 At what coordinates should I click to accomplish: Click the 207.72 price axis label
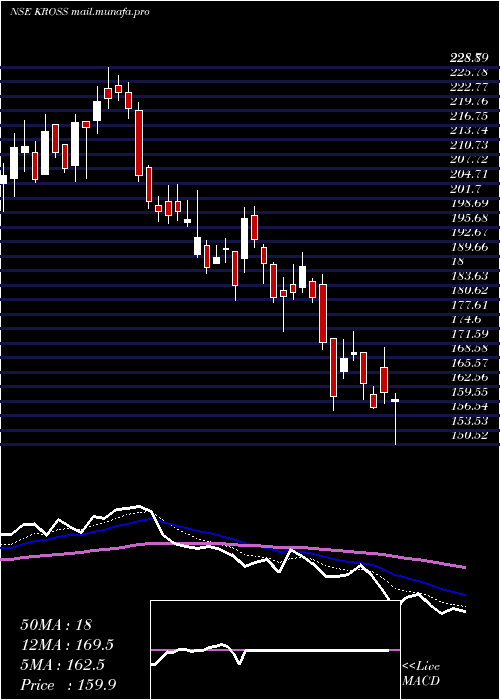click(x=469, y=159)
